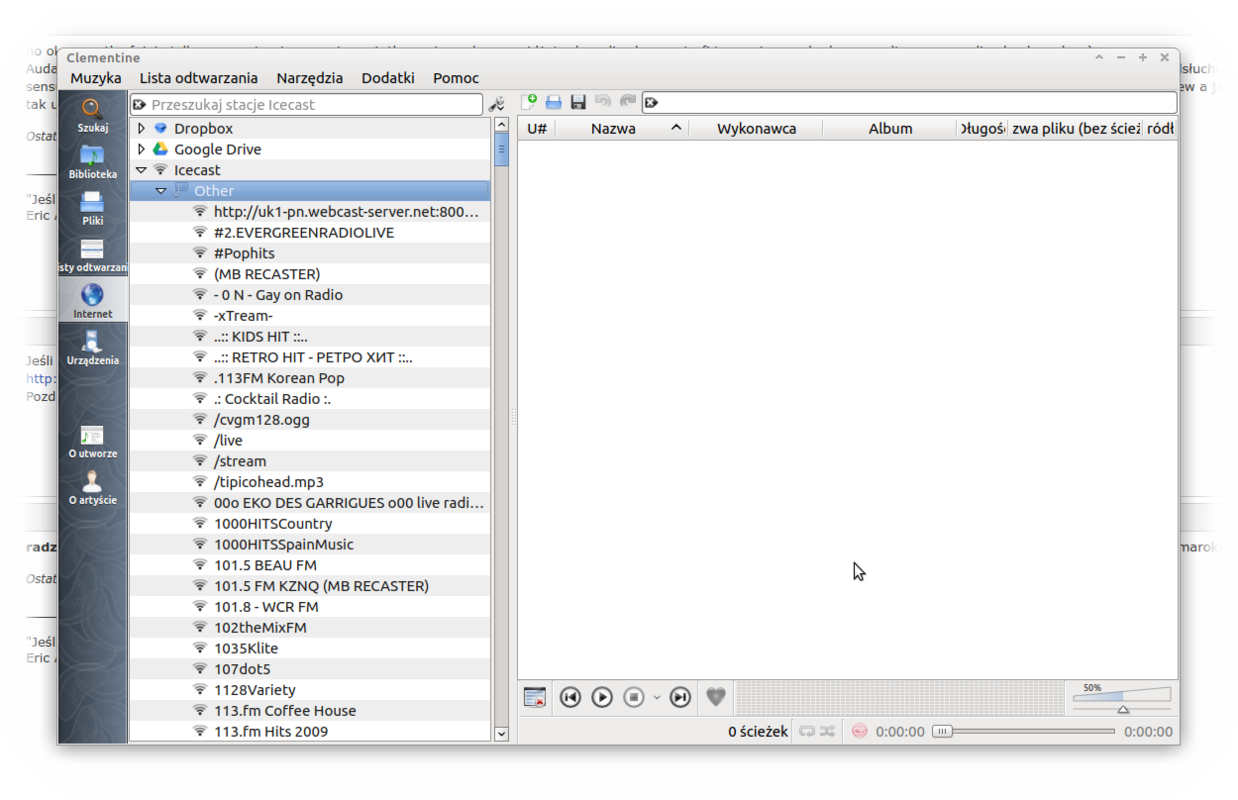Select the #Pophits station
Screen dimensions: 1238x800
click(244, 253)
